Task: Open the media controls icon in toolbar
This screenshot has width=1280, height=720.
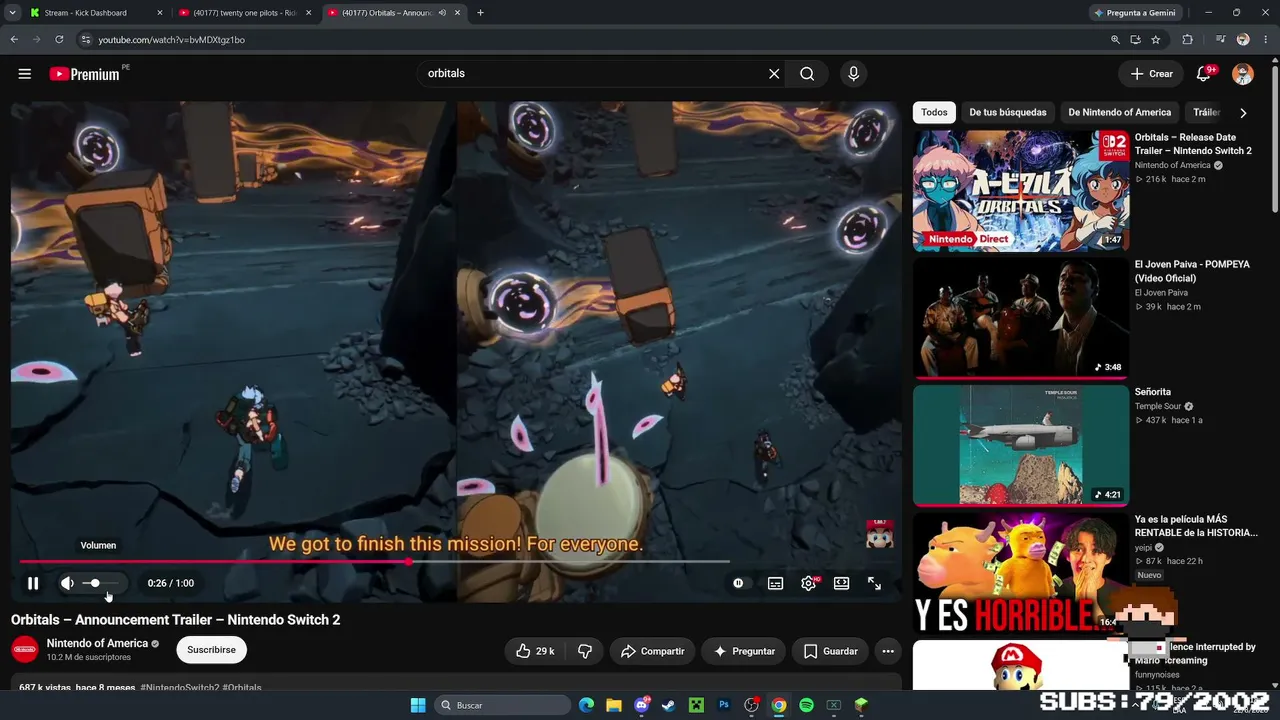Action: 1221,40
